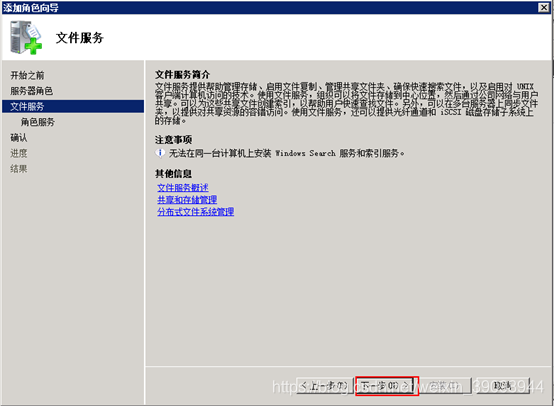The height and width of the screenshot is (406, 554).
Task: Click the 注意事项 heading
Action: pos(173,140)
